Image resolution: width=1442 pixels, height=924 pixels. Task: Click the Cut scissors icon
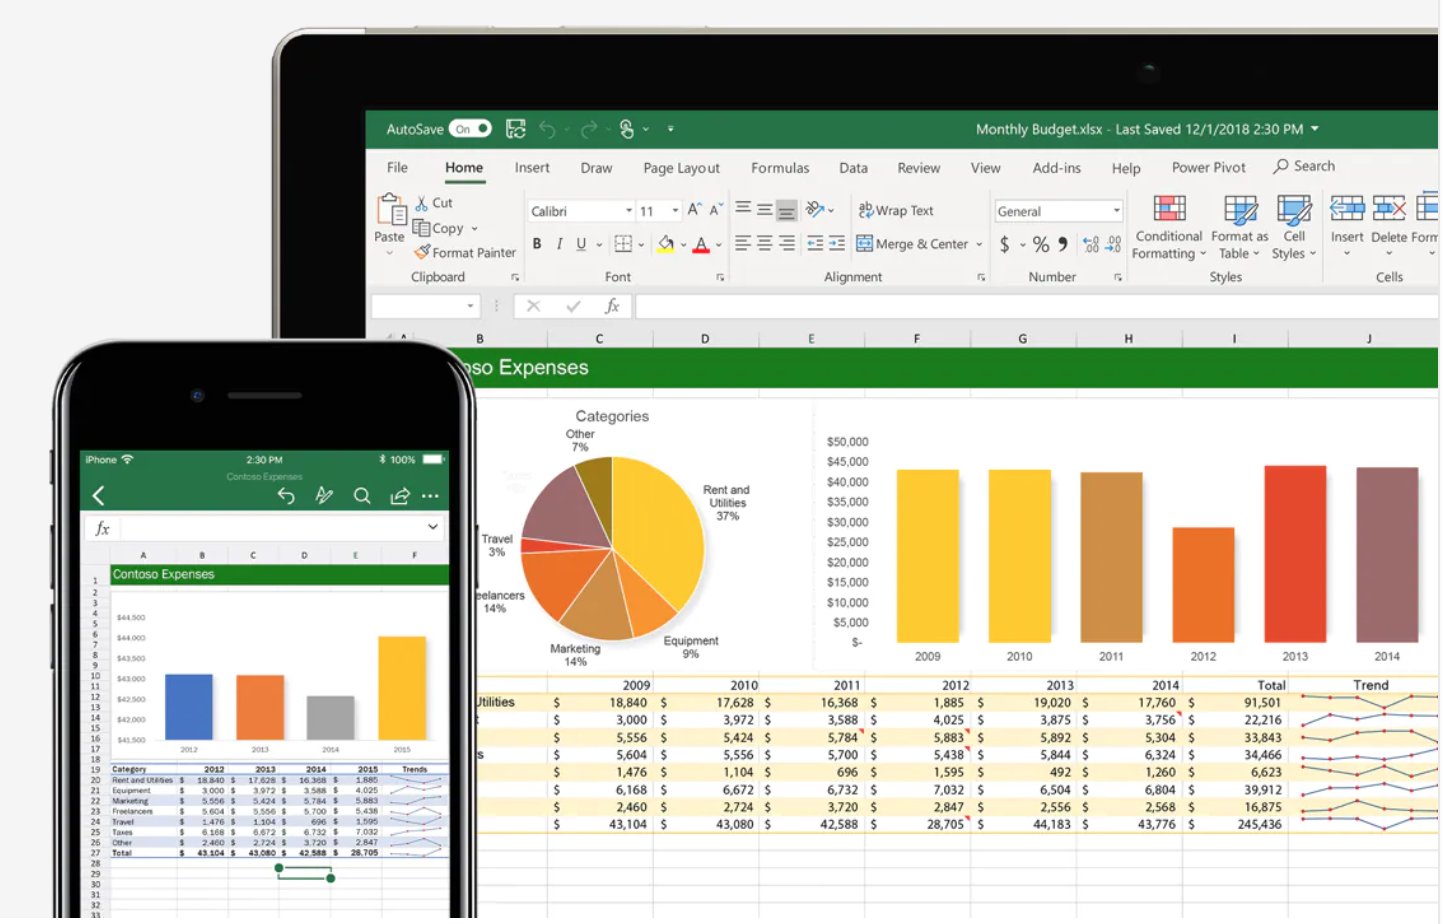[x=422, y=203]
